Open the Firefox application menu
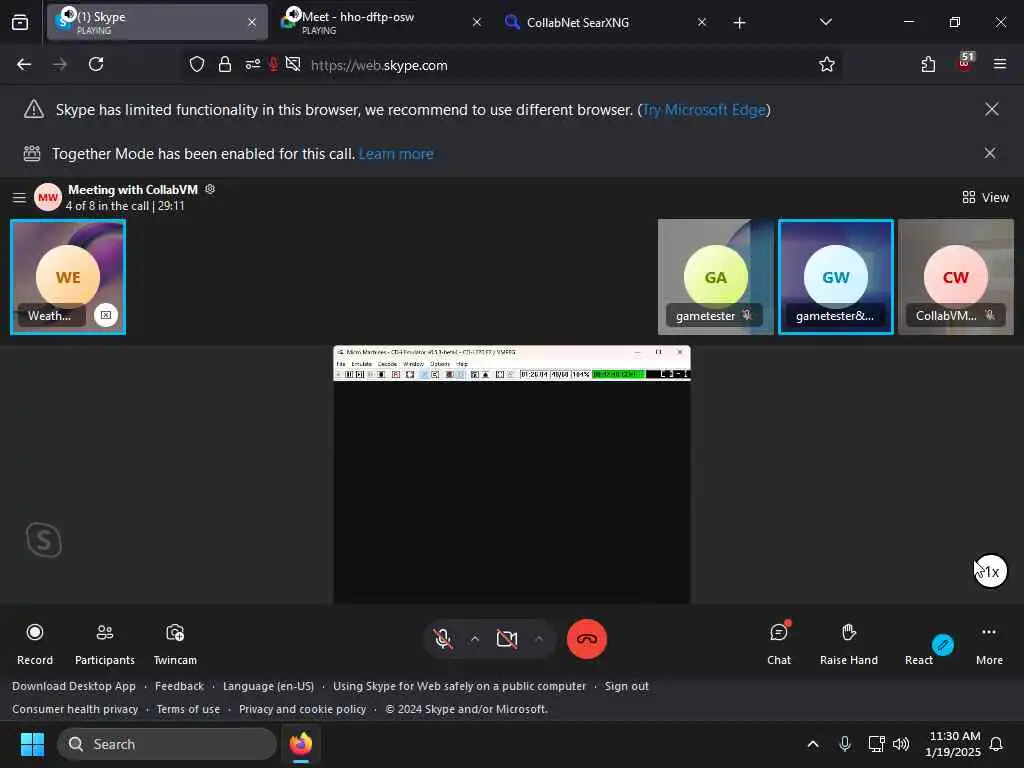 click(x=999, y=64)
